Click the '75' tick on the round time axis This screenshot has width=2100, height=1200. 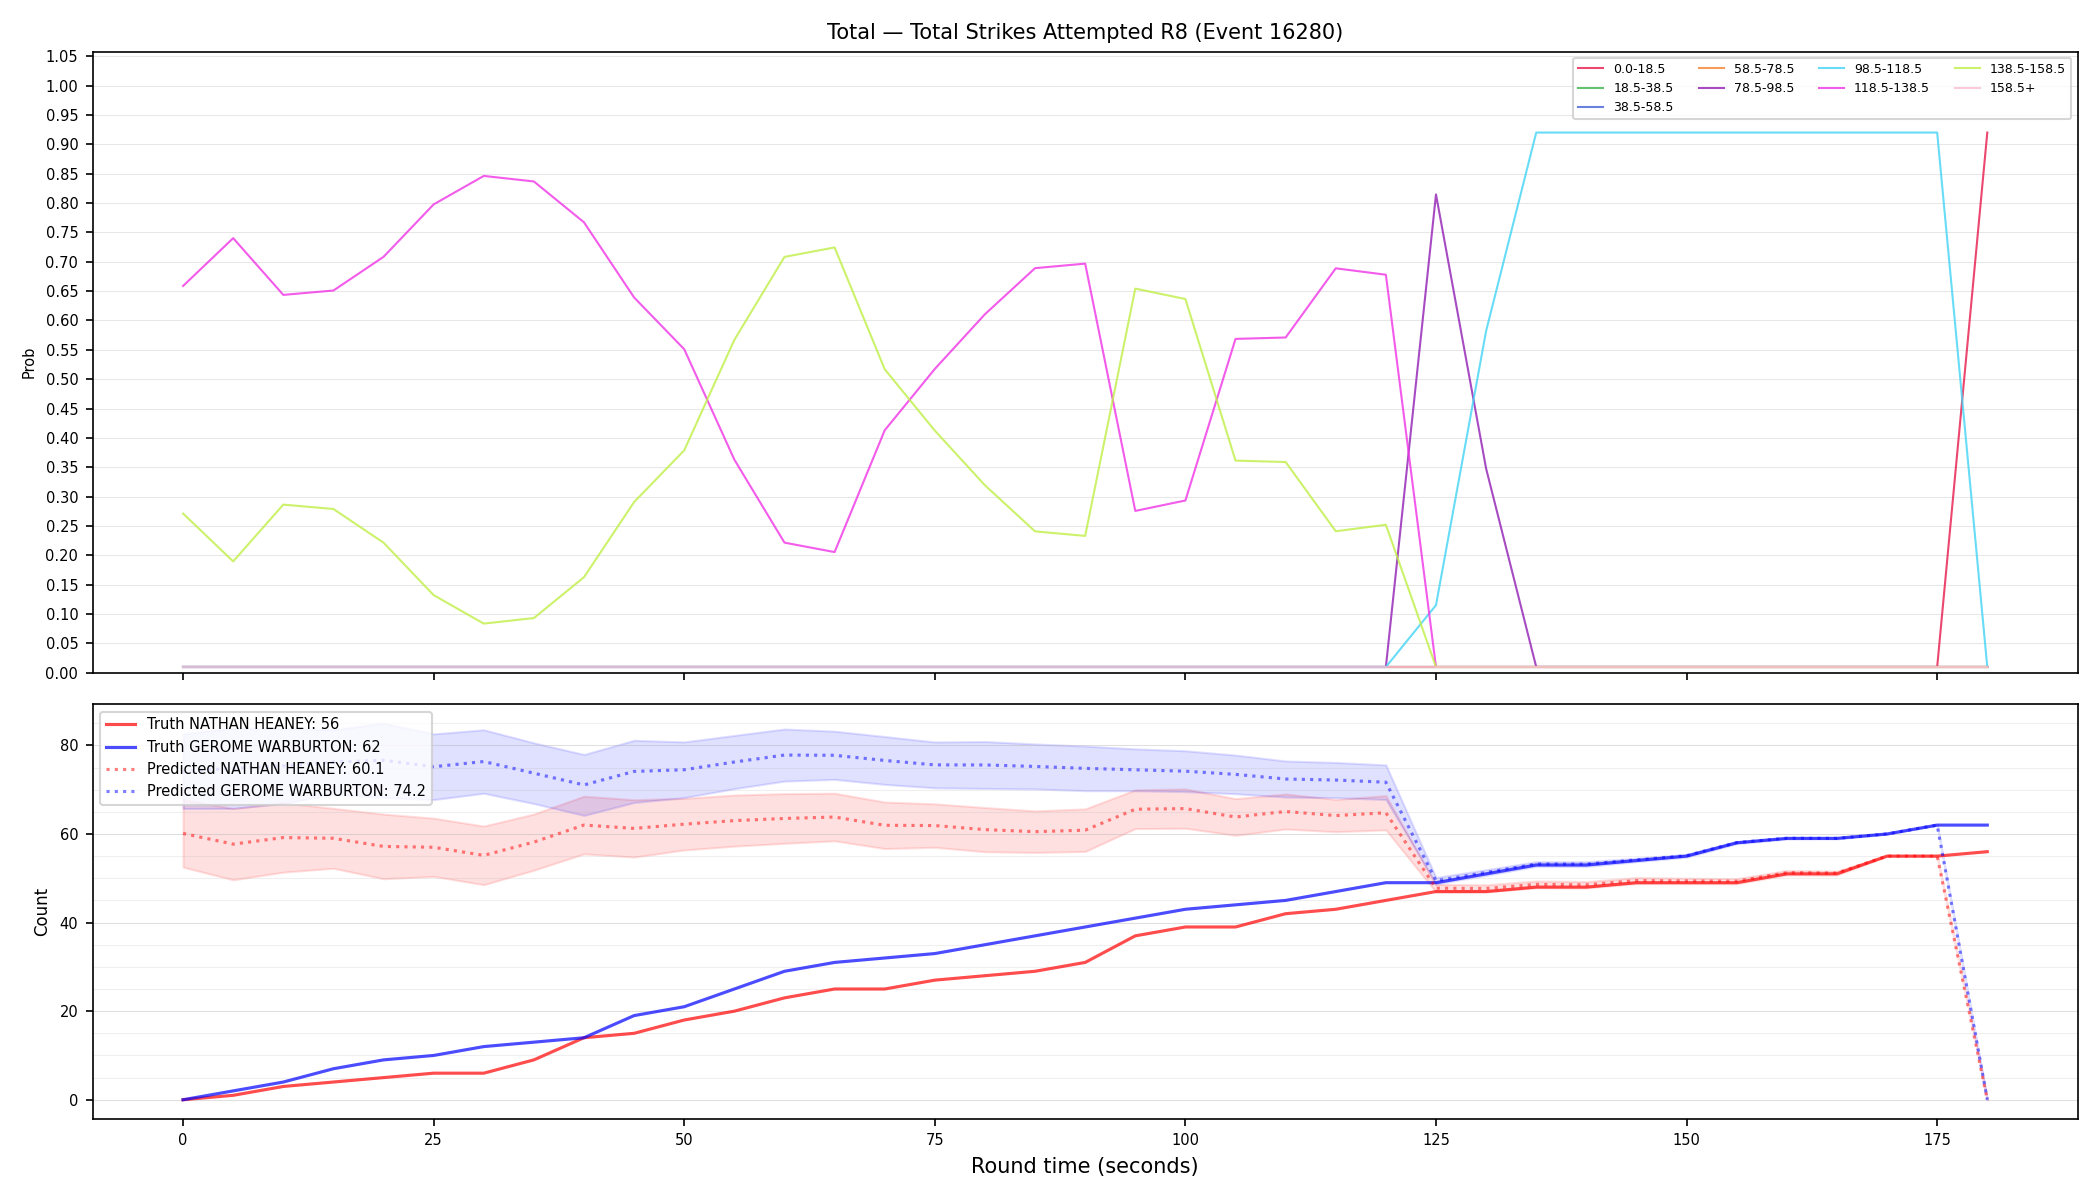click(935, 1139)
